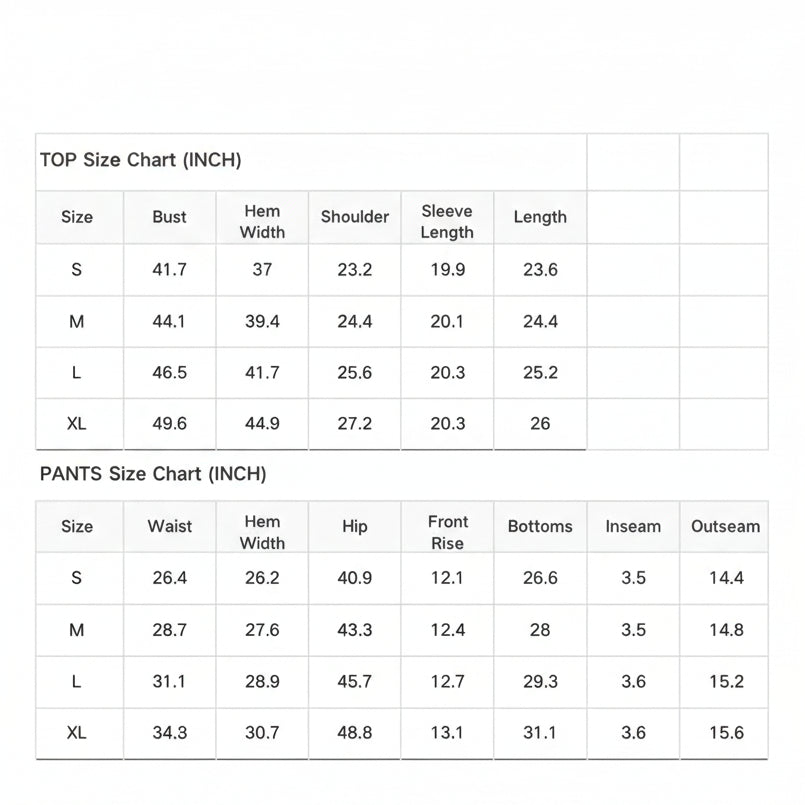Select the Bust column header
805x805 pixels.
[169, 217]
